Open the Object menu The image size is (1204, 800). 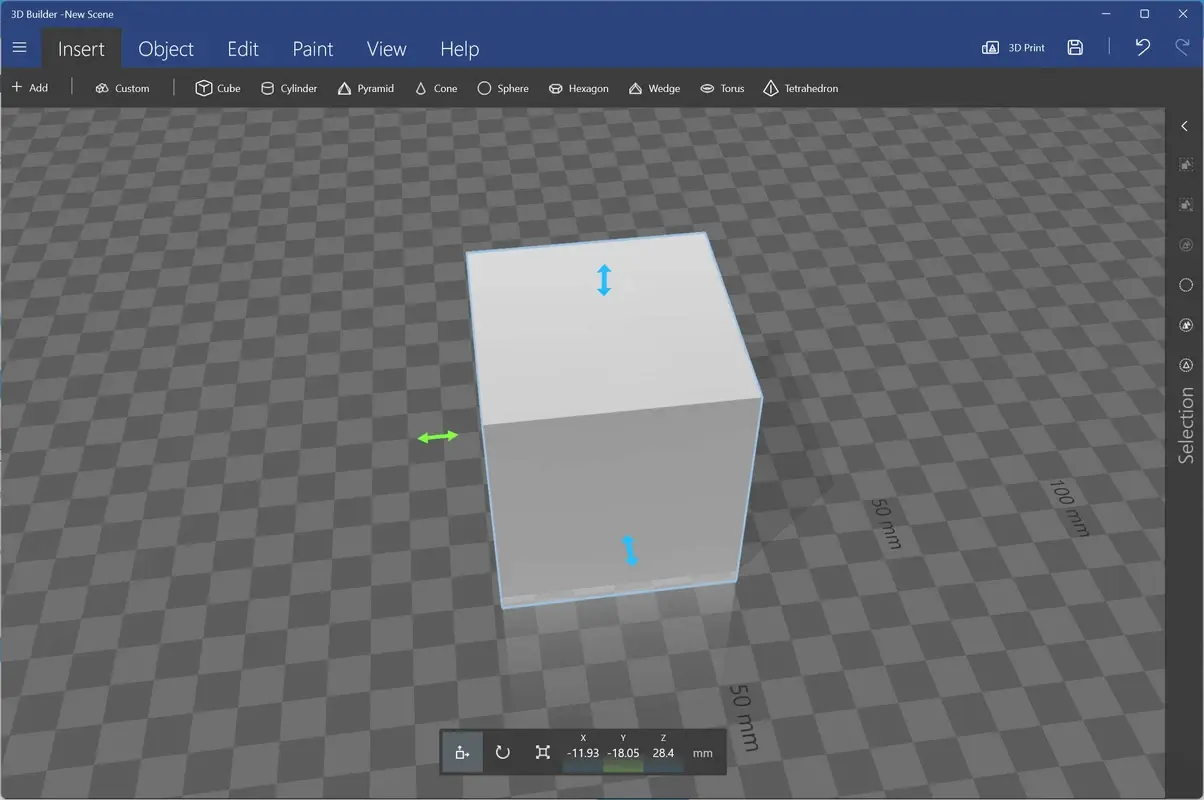click(166, 48)
